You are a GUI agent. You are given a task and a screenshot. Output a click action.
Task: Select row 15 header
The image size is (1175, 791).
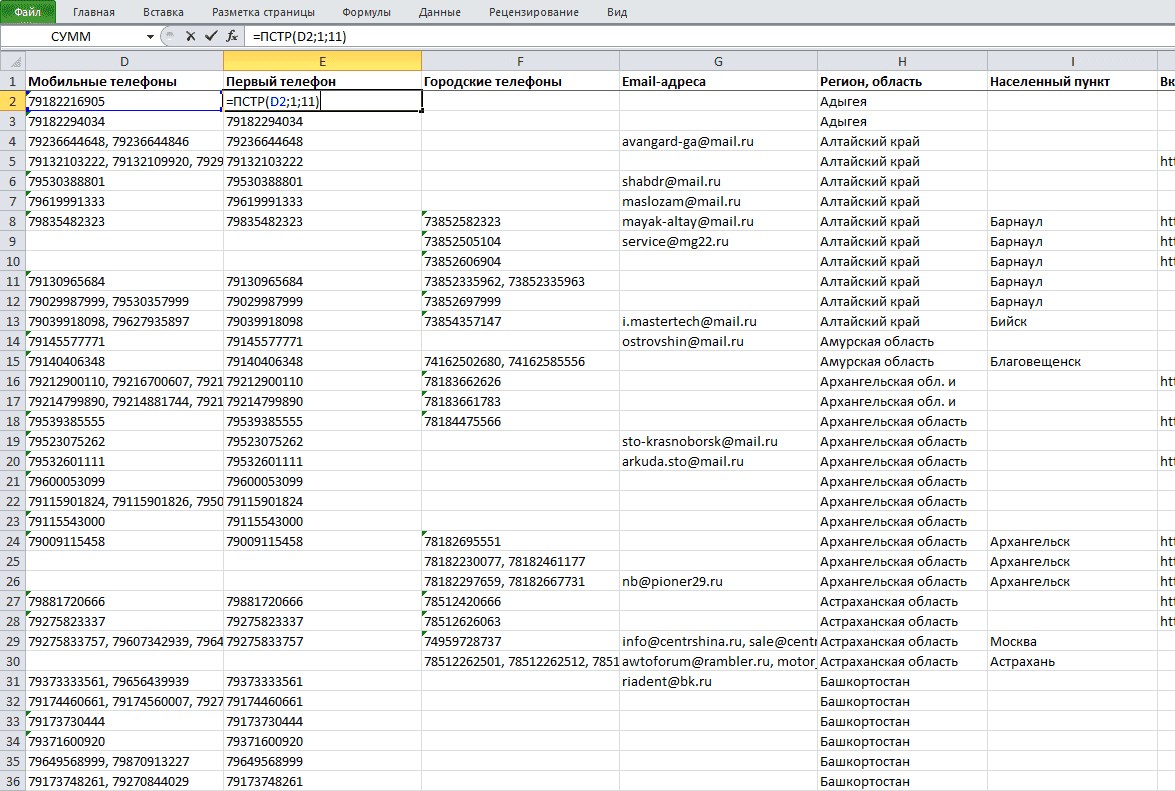coord(13,361)
